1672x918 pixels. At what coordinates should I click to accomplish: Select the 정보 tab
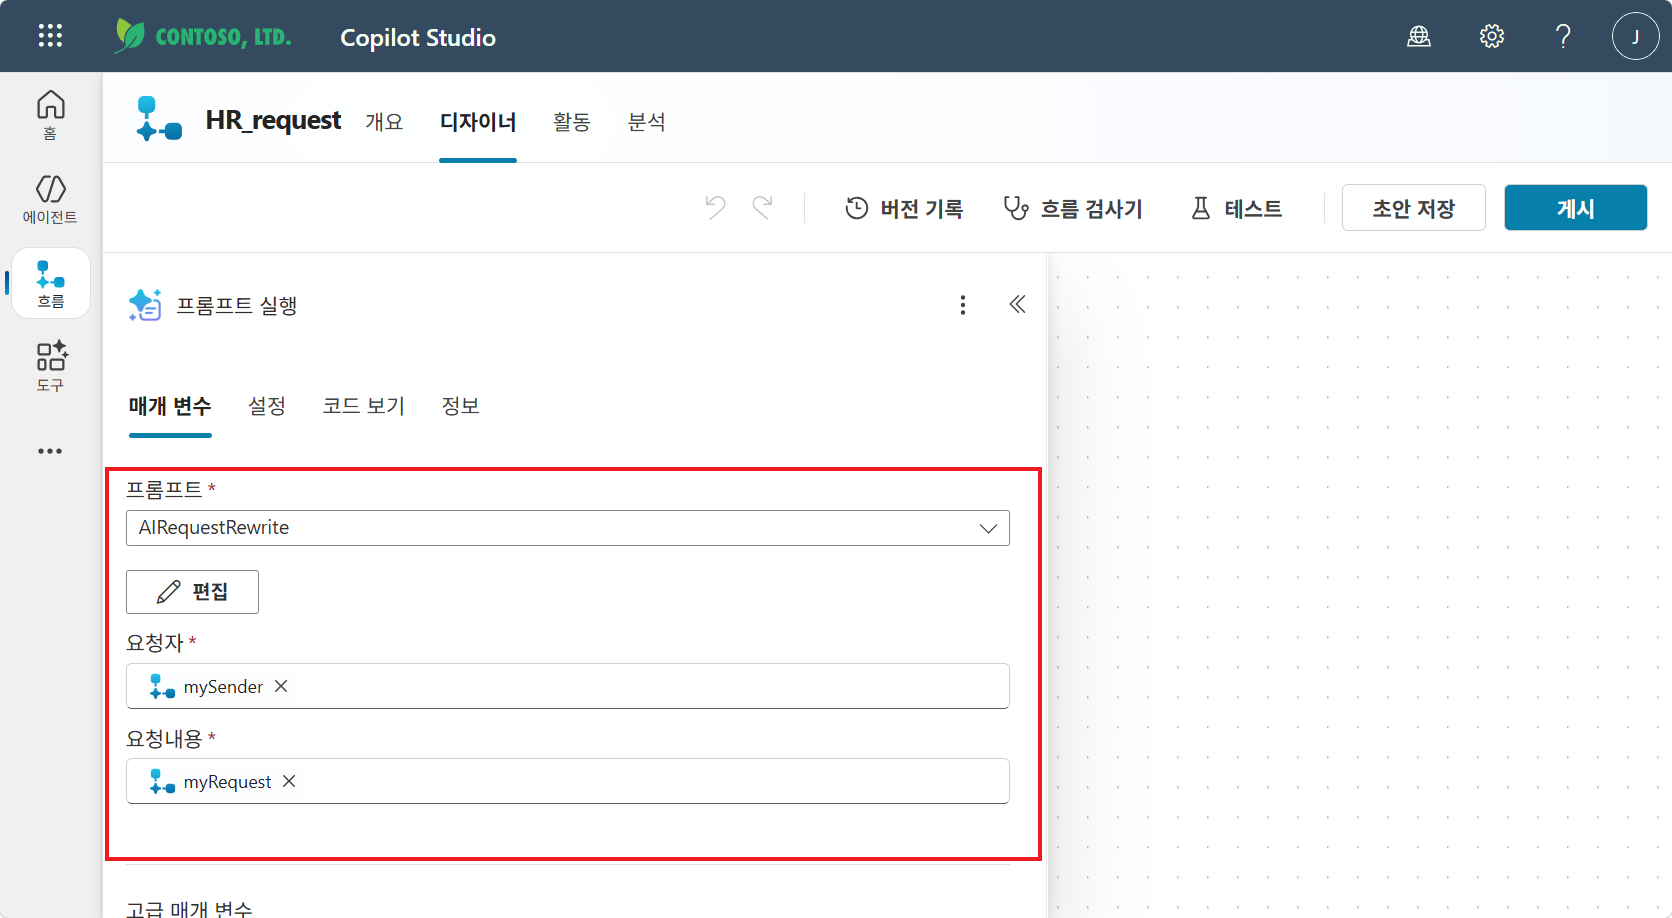461,406
